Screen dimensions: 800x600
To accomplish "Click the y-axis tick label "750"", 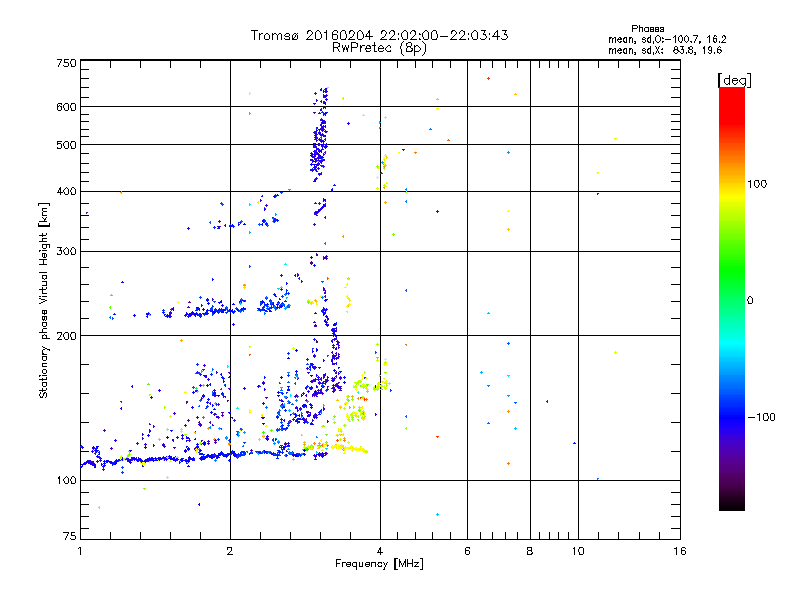I will [66, 63].
